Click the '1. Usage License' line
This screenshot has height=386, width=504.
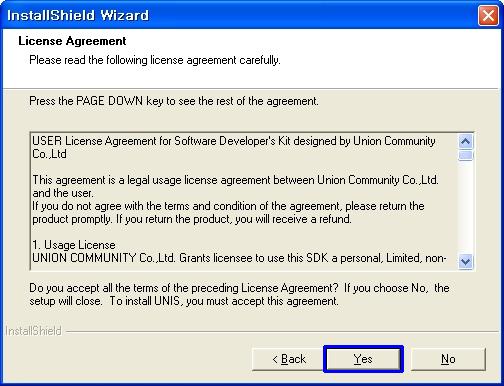pyautogui.click(x=74, y=245)
